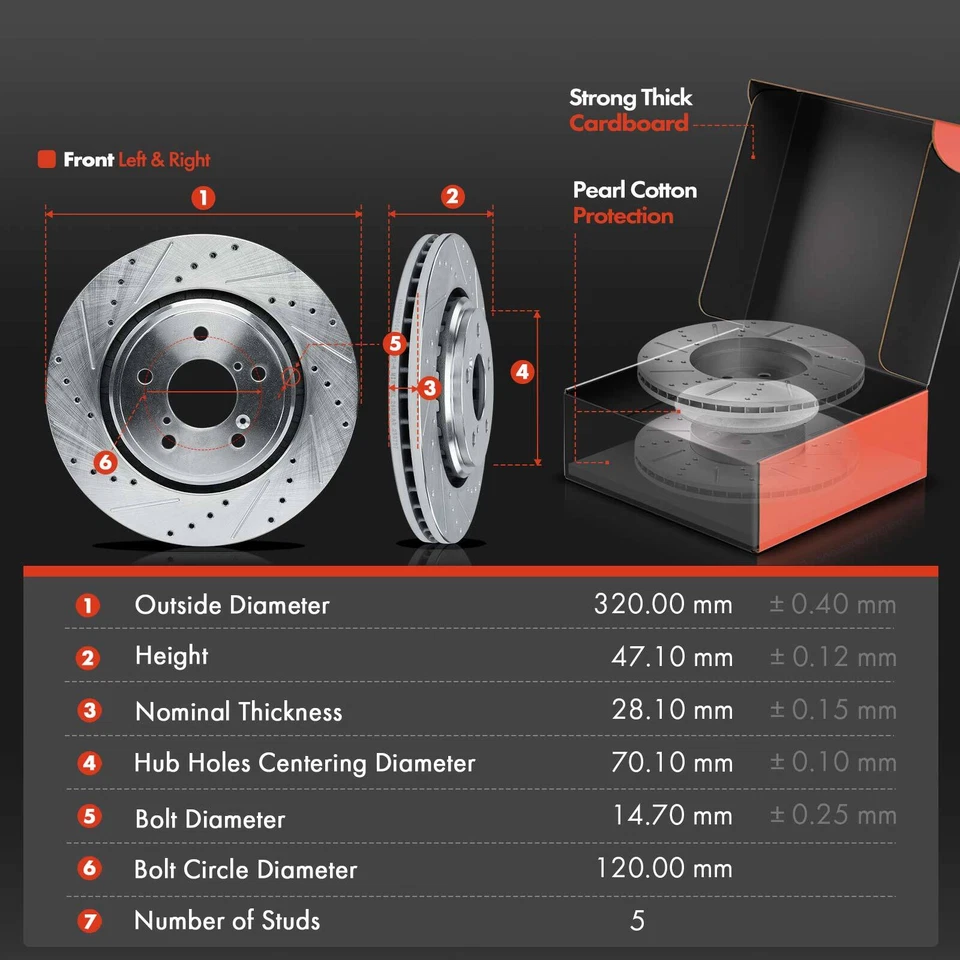Click badge 3 beside Nominal Thickness row
The image size is (960, 960).
tap(89, 711)
